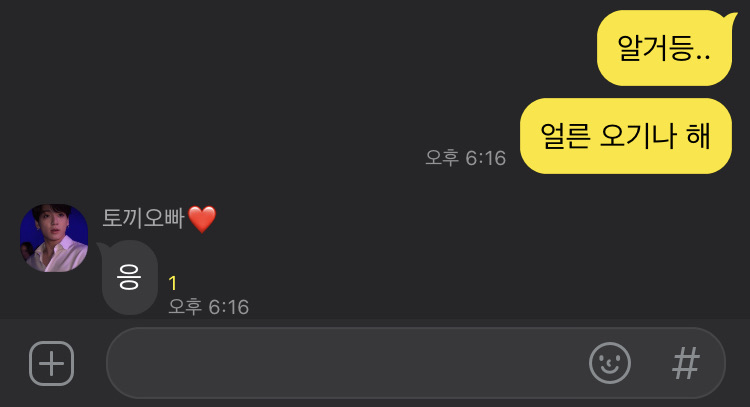Click the tail of the gray 응 bubble
750x407 pixels.
click(x=102, y=246)
